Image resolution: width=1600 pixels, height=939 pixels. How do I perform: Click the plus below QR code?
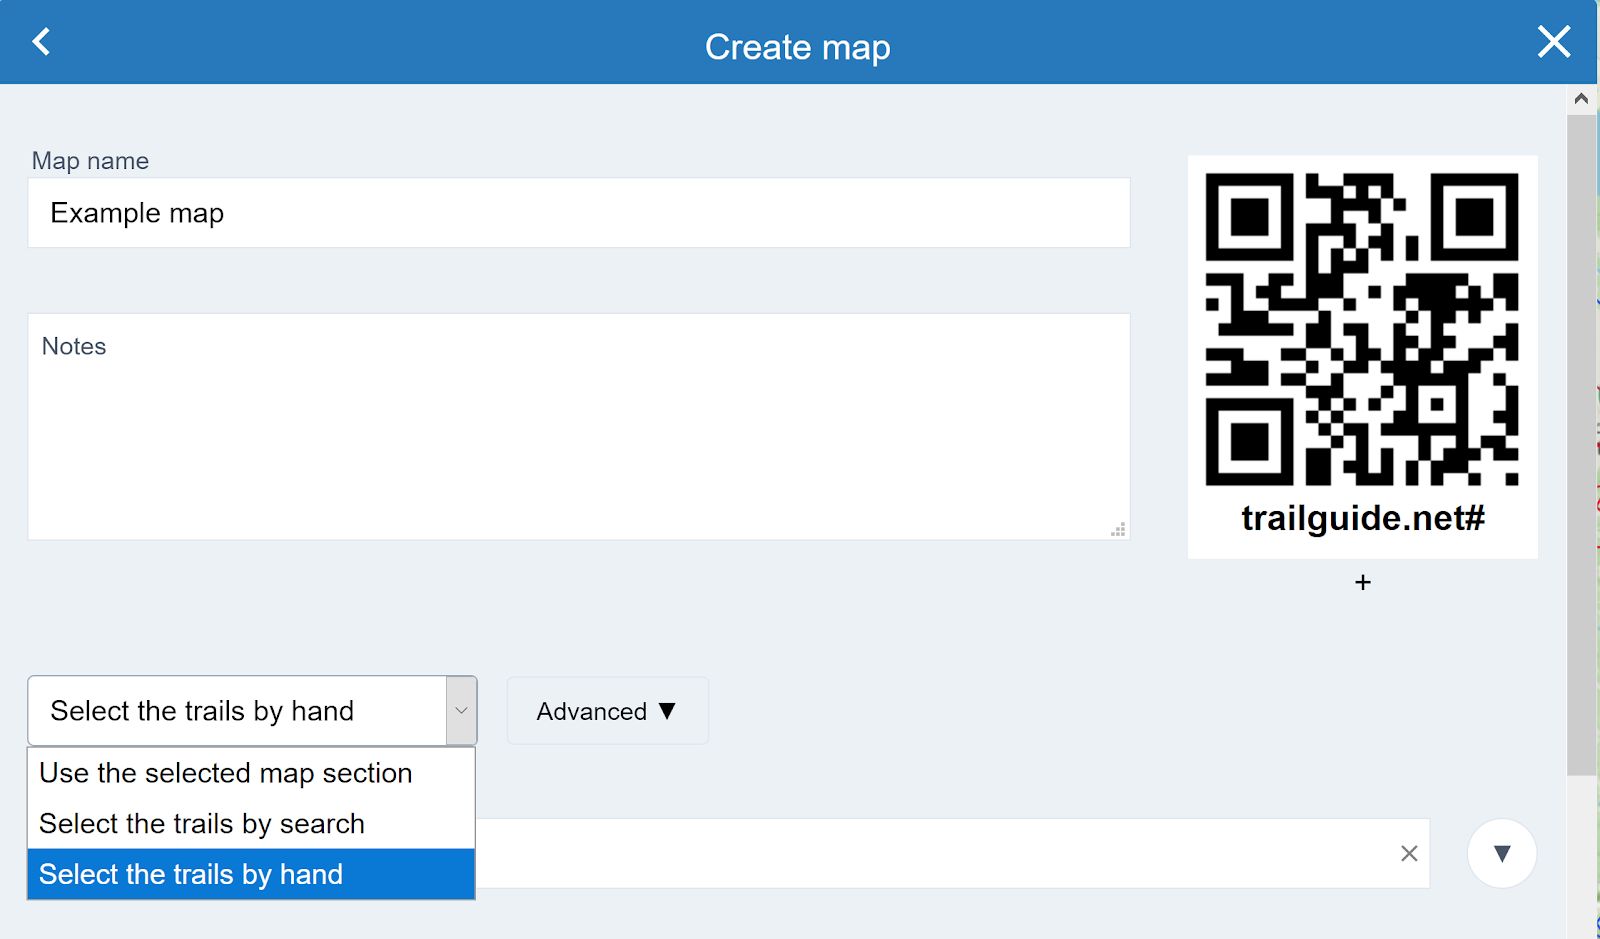coord(1362,582)
